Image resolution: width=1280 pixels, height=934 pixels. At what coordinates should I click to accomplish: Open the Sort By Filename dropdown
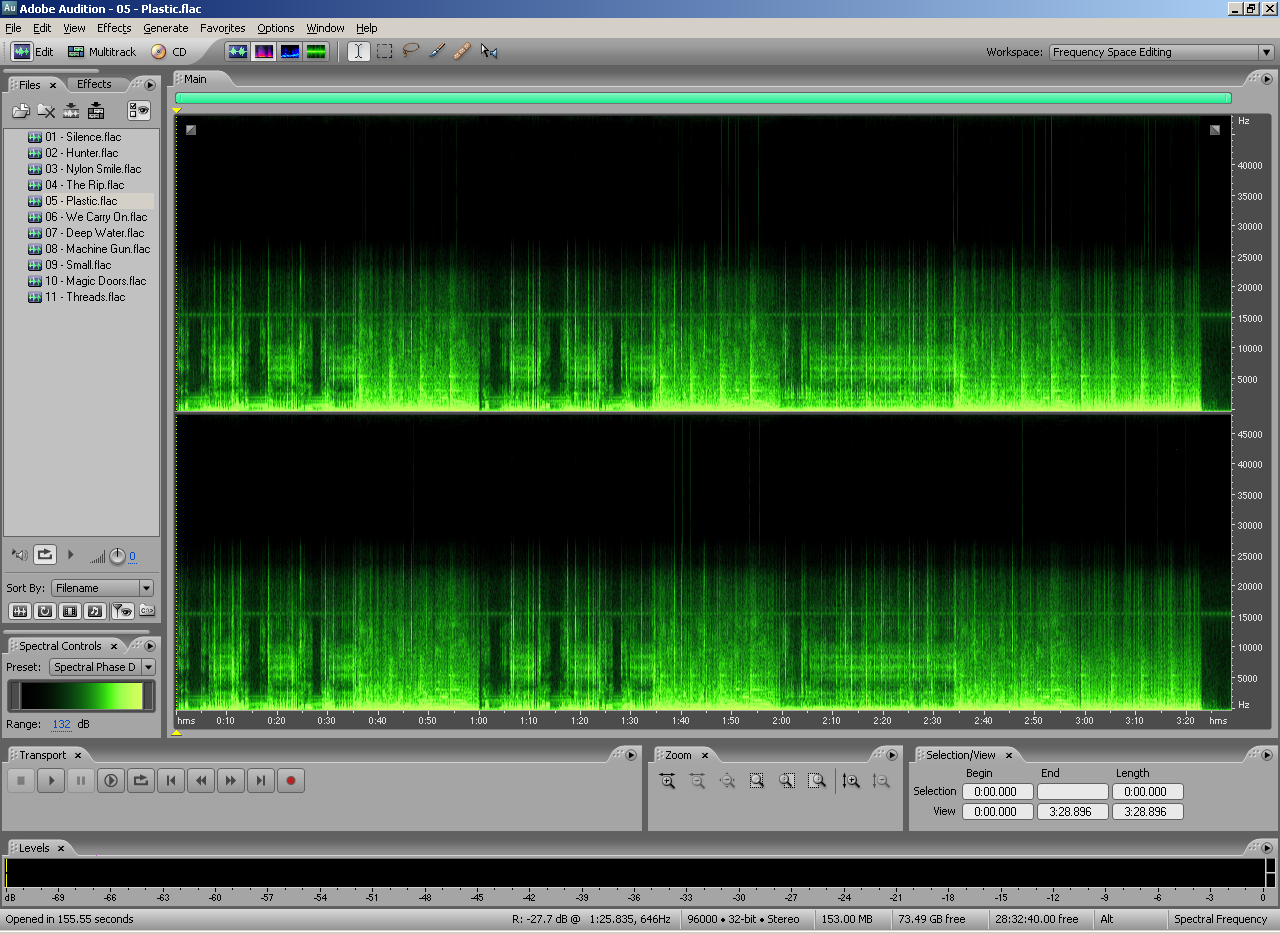point(103,588)
